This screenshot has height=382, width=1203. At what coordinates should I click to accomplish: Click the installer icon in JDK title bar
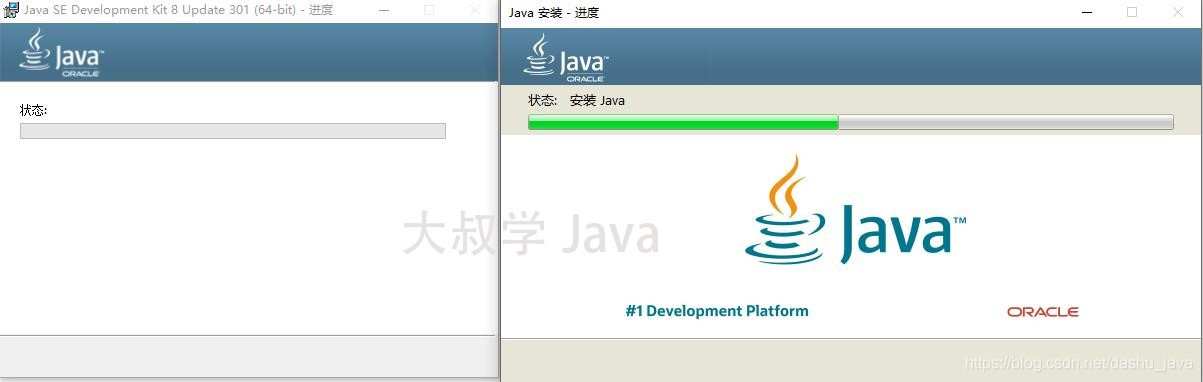[12, 11]
